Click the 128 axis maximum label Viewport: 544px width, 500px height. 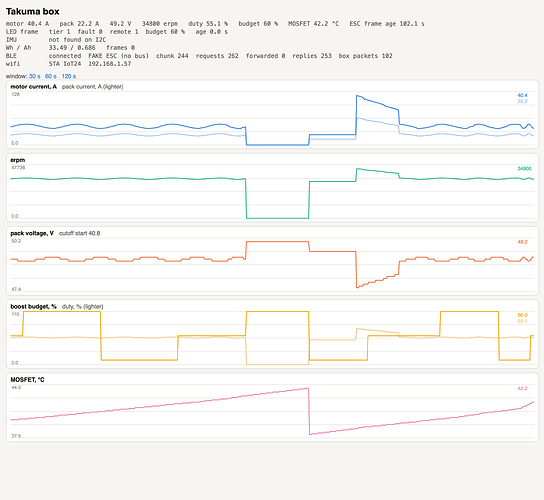[x=16, y=94]
